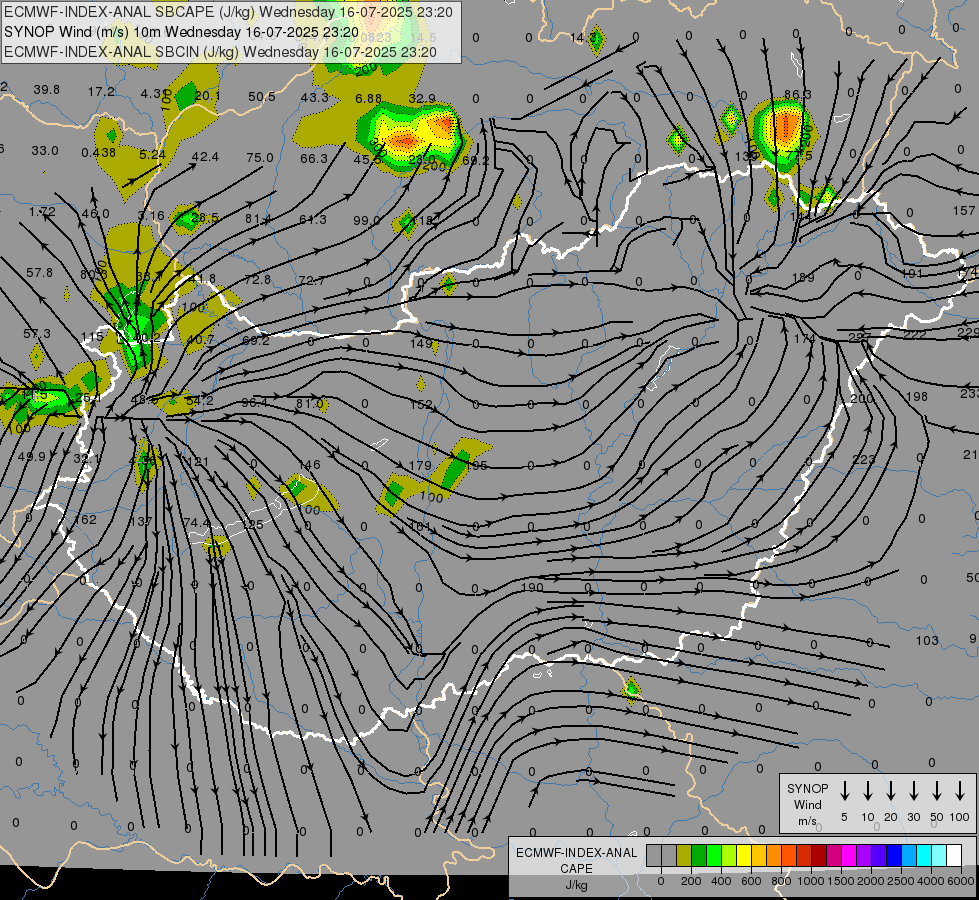
Task: Click the 1000 tick label on CAPE scale
Action: tap(810, 881)
